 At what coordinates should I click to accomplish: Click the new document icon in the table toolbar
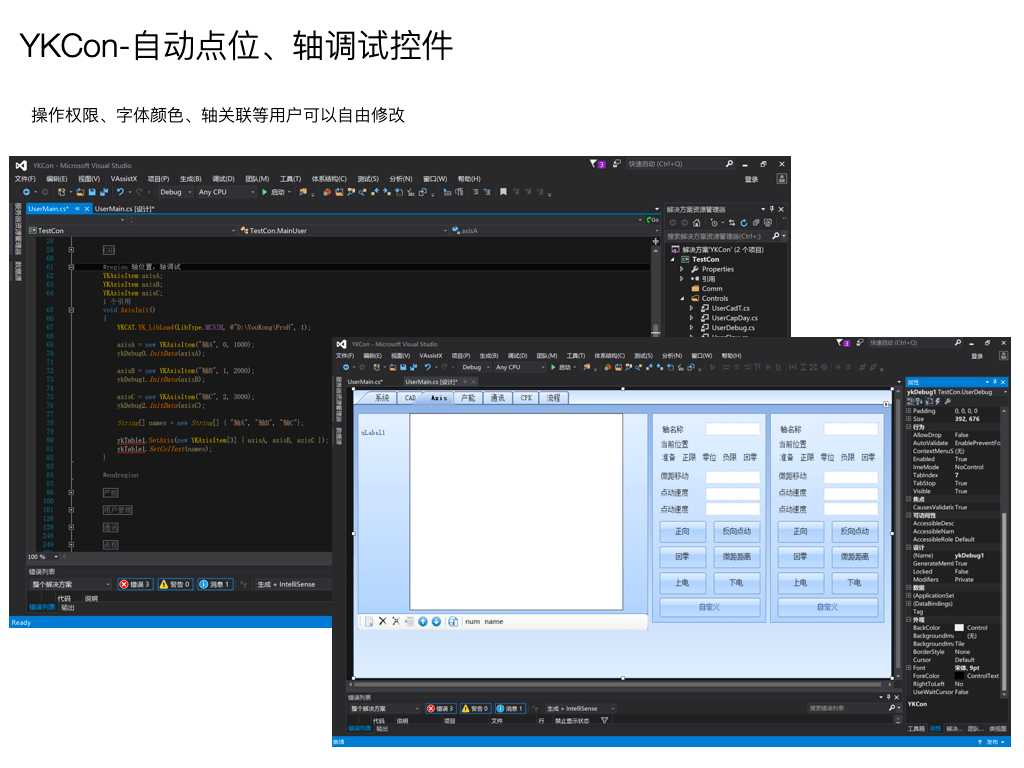click(x=368, y=621)
